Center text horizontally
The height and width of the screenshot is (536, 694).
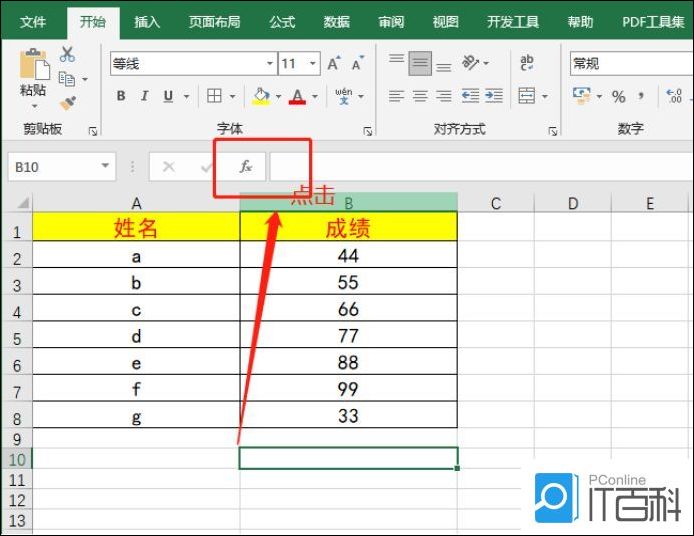420,96
